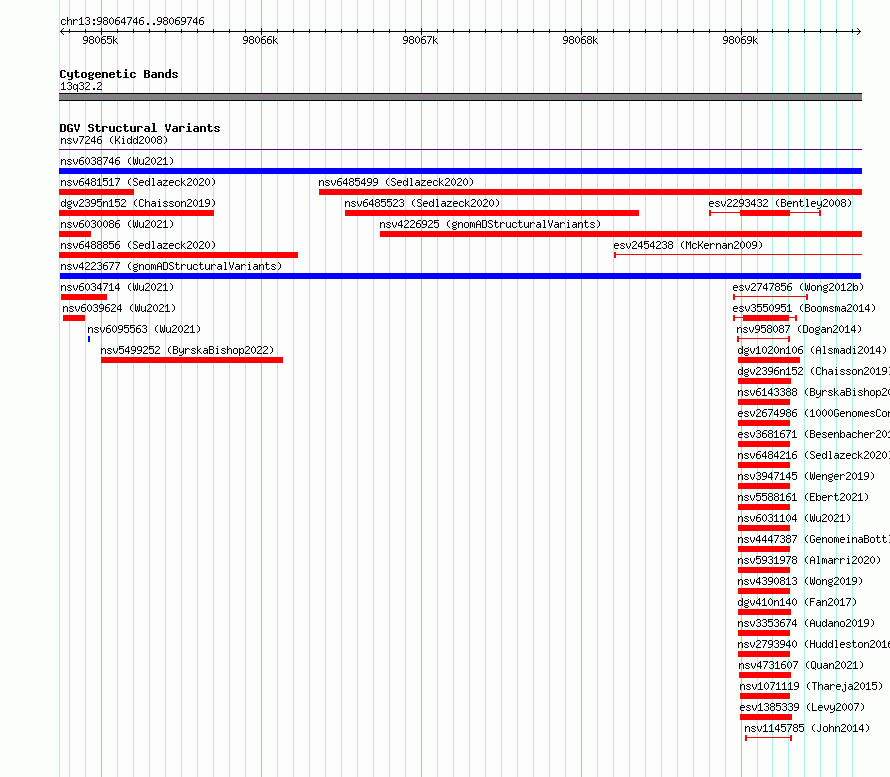The height and width of the screenshot is (777, 890).
Task: Click nsv958087 (Dogan2014) label
Action: tap(799, 329)
